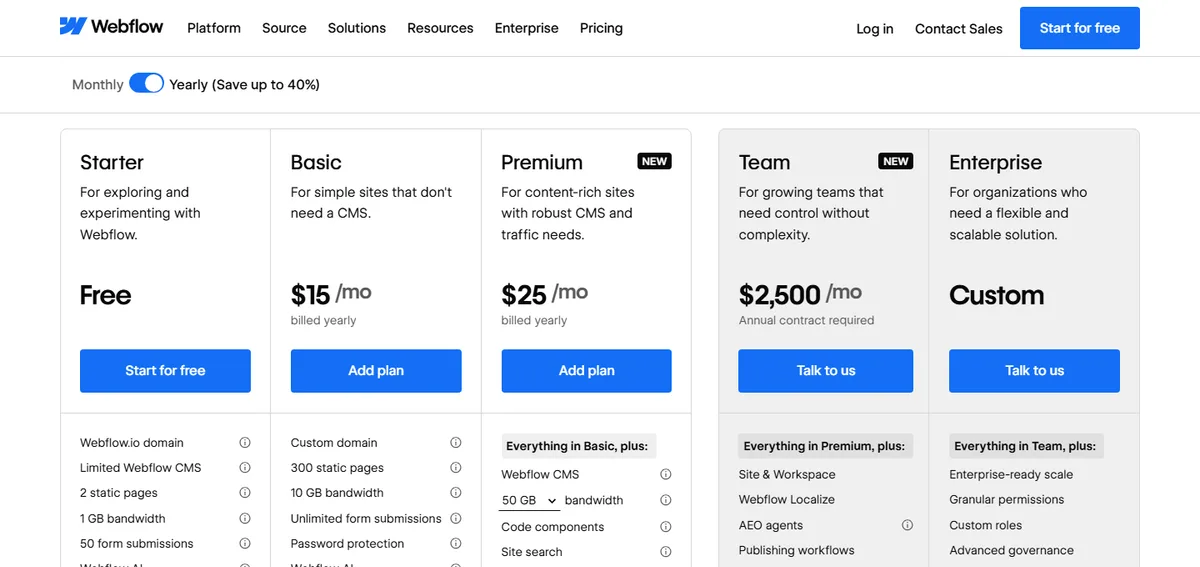Click Talk to us for Team plan

(x=826, y=370)
